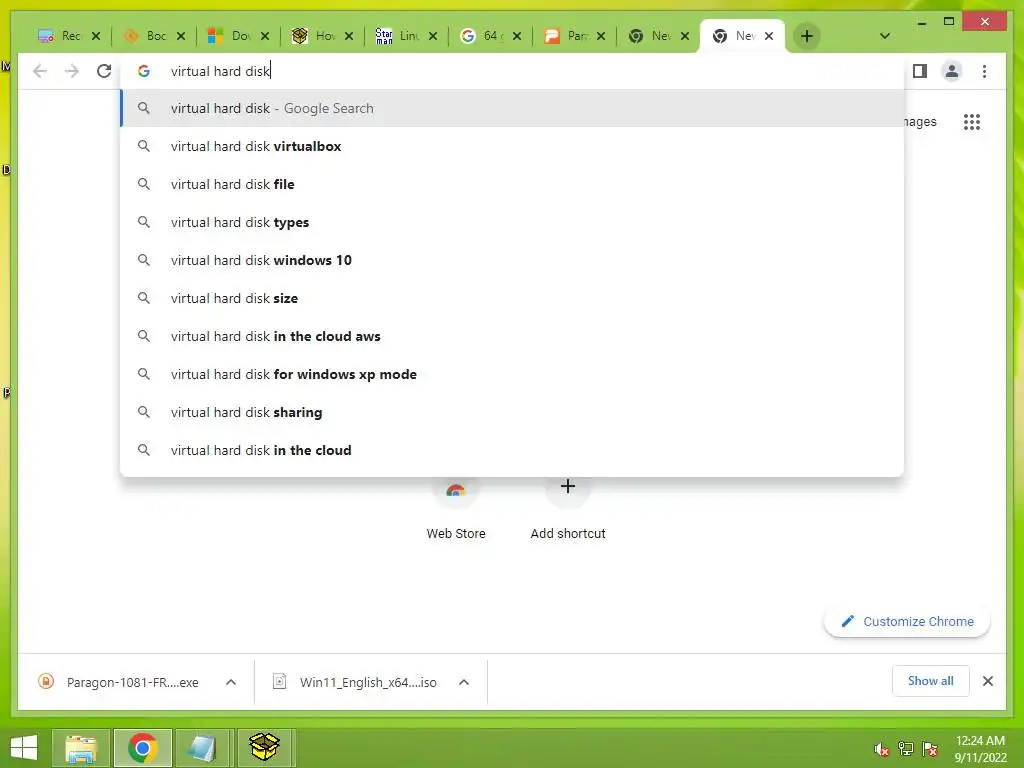Screen dimensions: 1024x768
Task: Open the yellow box app in taskbar
Action: (x=264, y=748)
